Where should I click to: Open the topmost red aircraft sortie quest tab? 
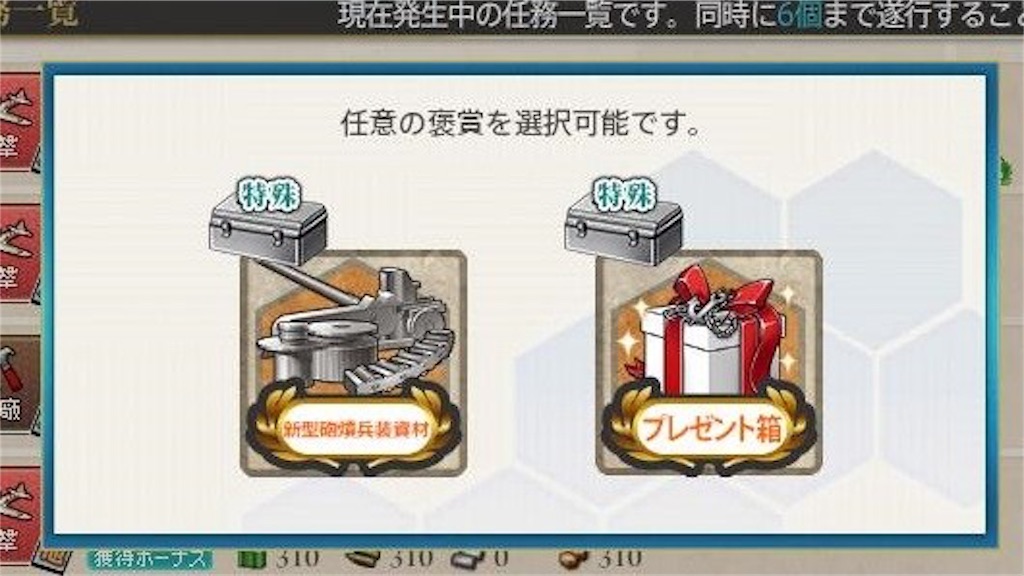point(19,122)
